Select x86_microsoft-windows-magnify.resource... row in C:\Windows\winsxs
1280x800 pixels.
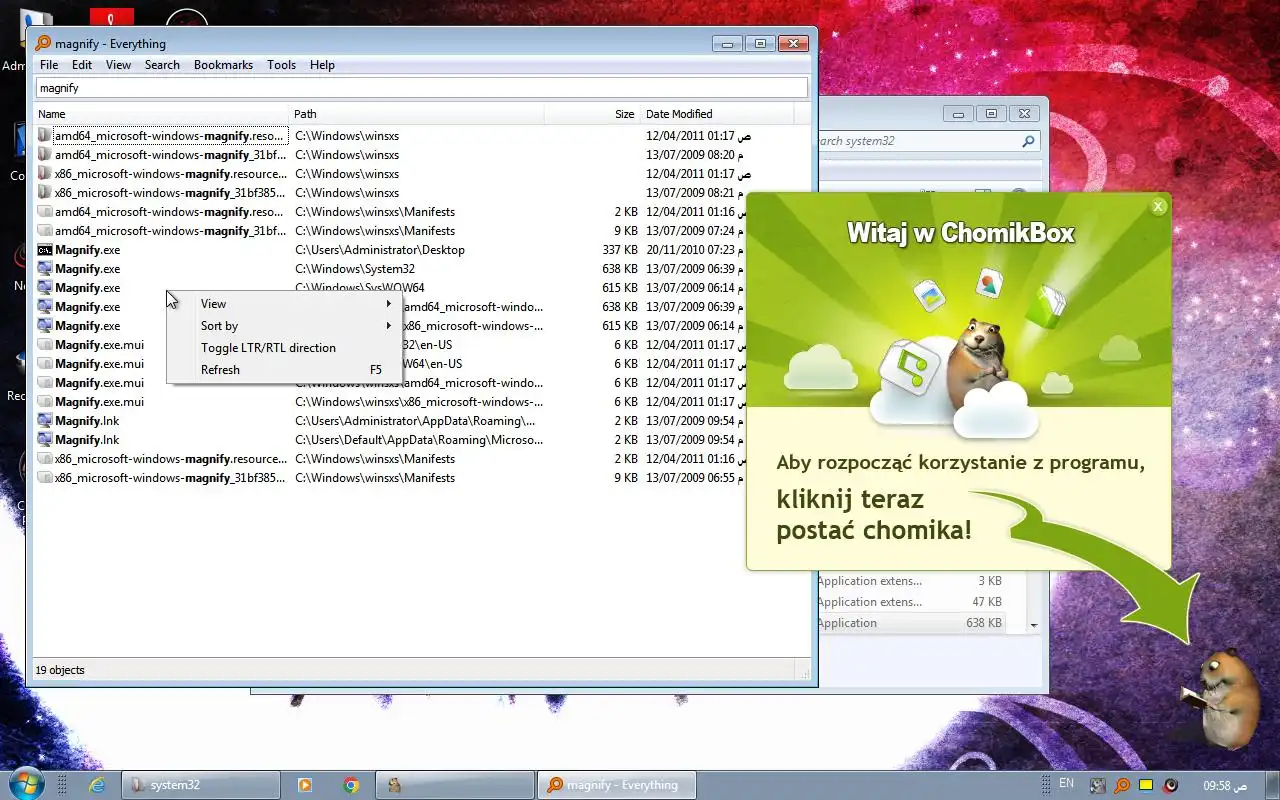[420, 174]
